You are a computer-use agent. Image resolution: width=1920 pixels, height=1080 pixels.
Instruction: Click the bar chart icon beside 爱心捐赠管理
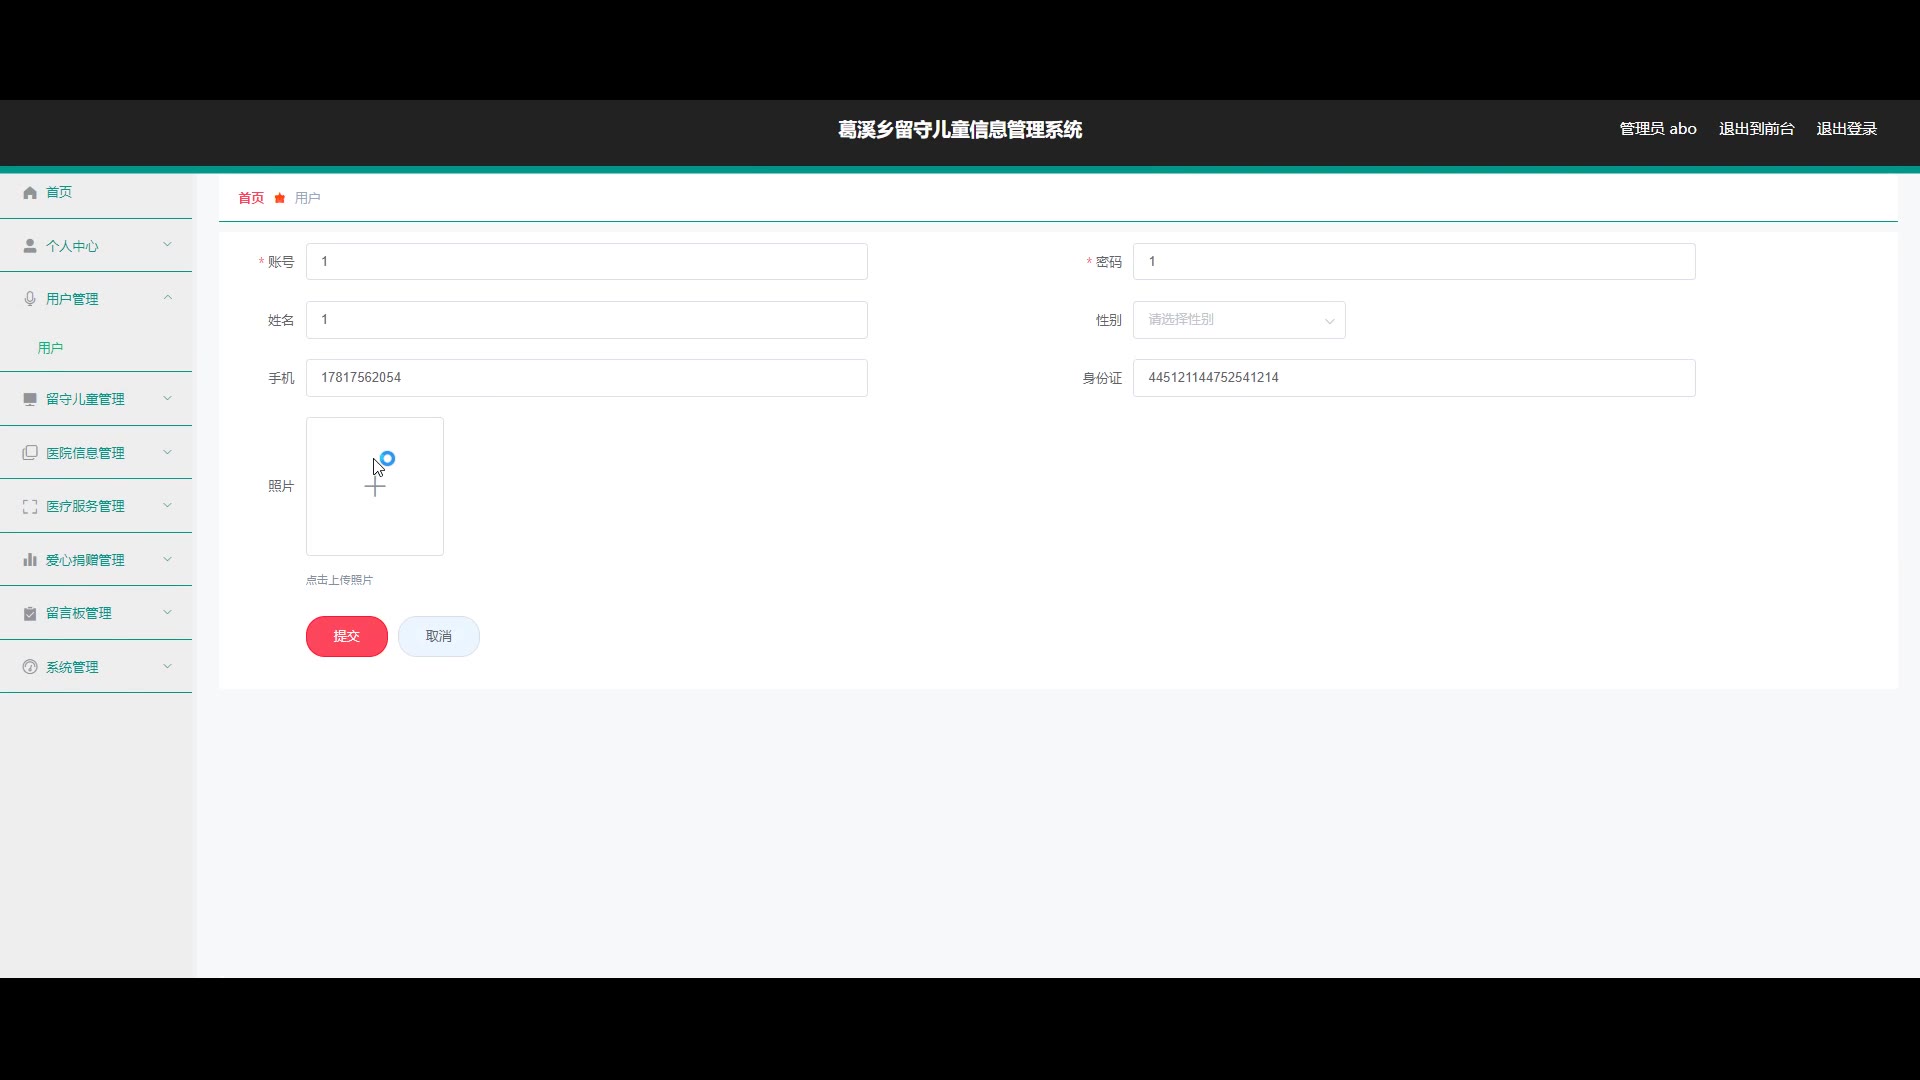(x=30, y=560)
